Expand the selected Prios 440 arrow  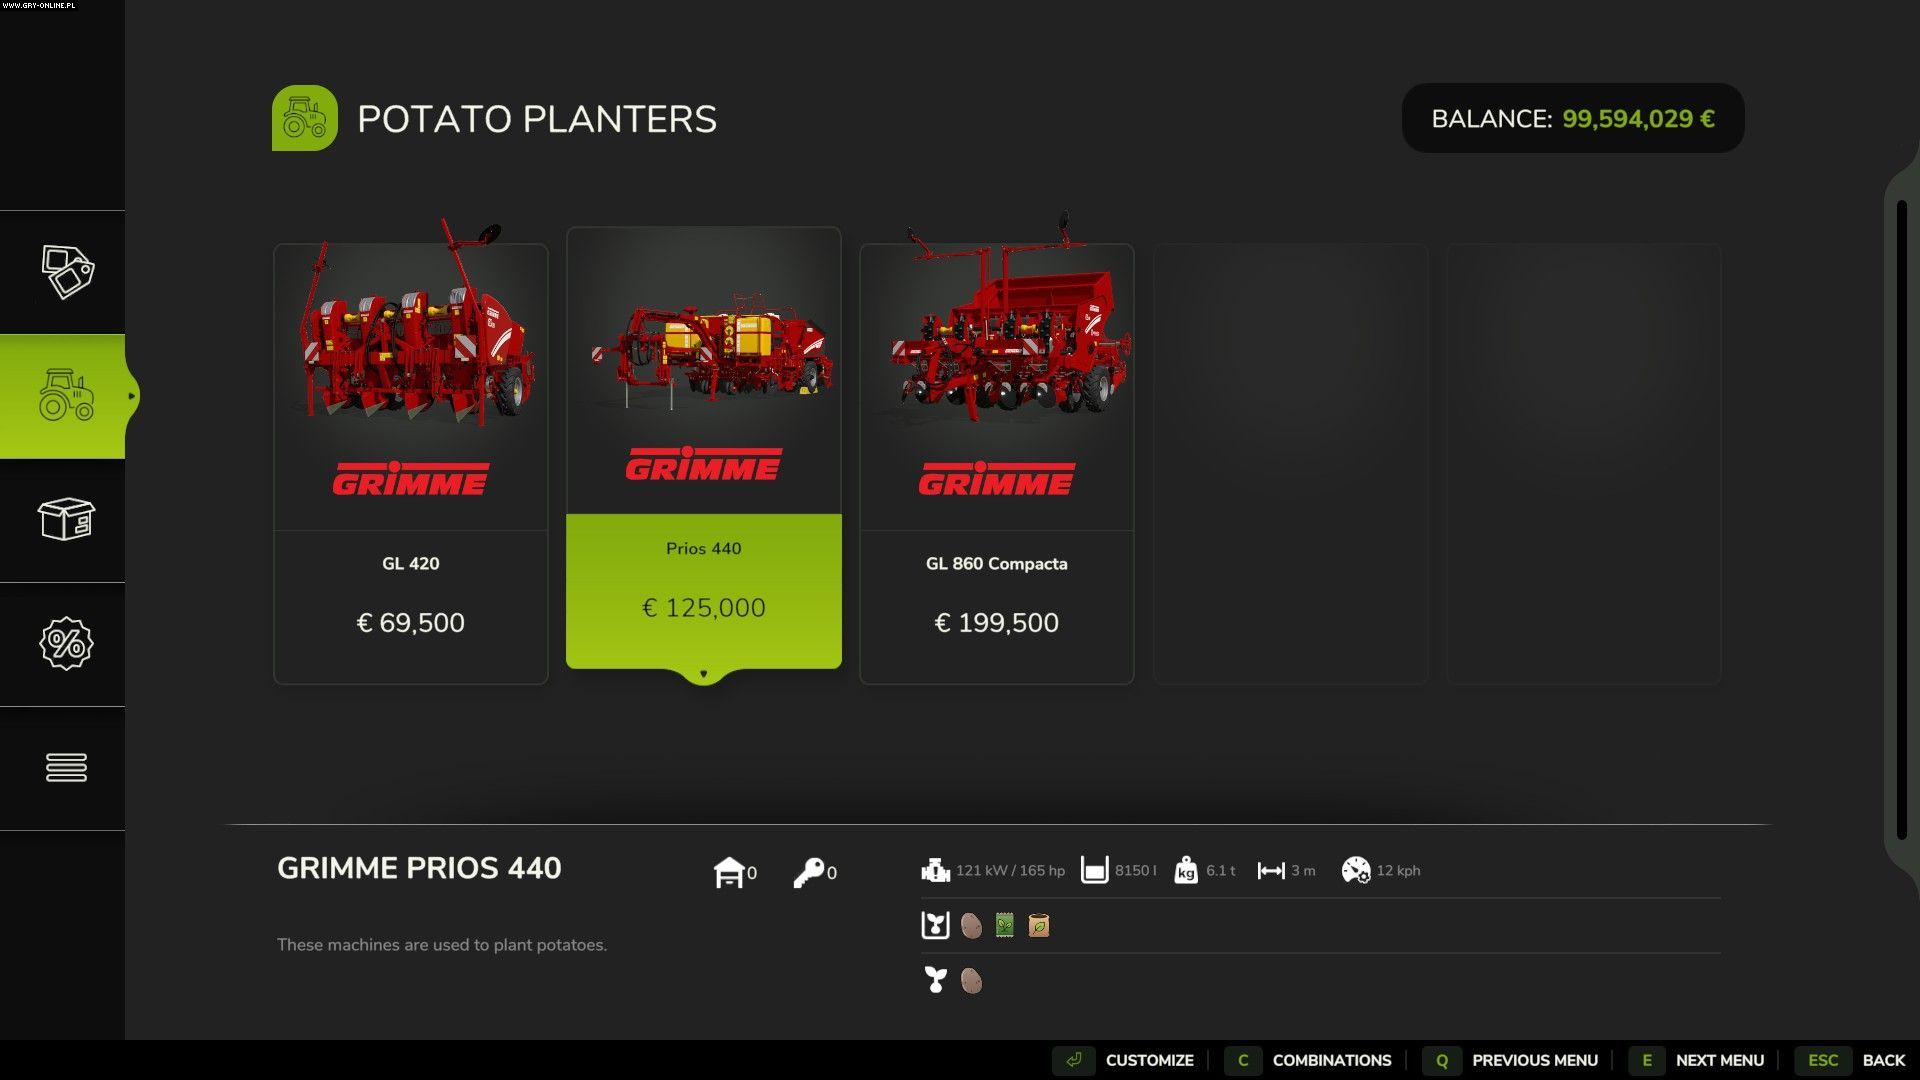tap(704, 675)
